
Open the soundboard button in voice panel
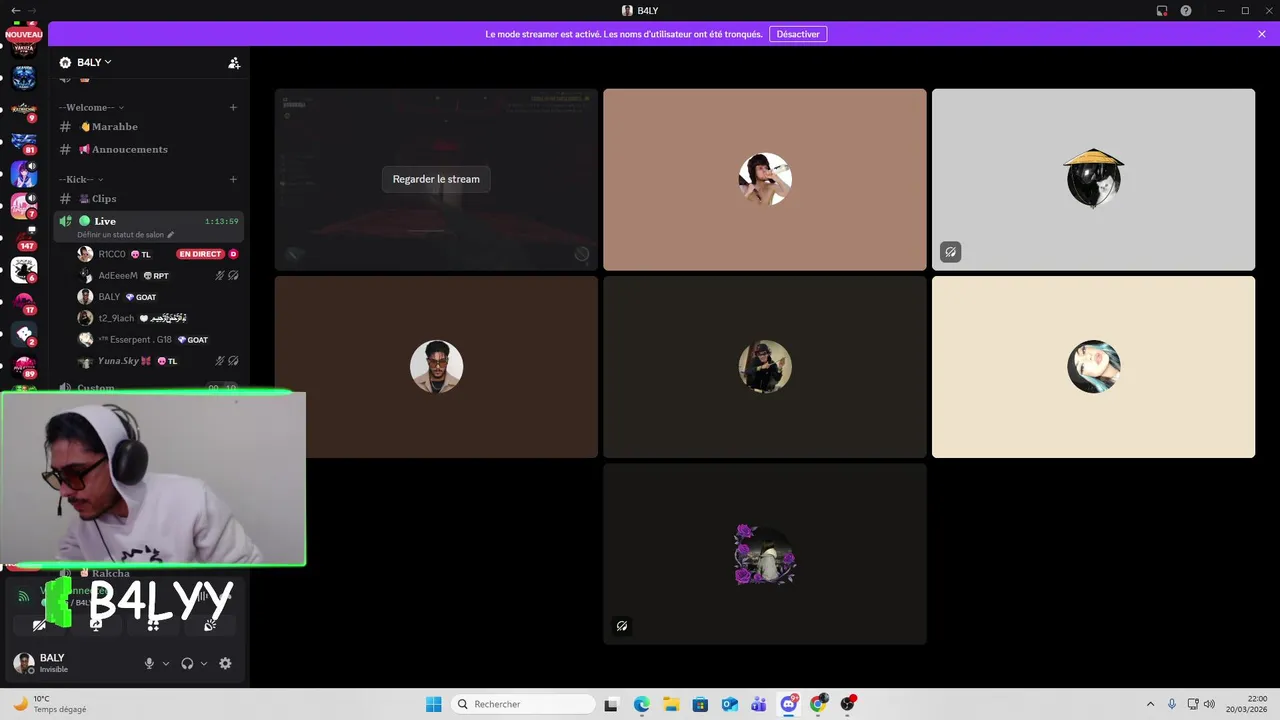210,625
